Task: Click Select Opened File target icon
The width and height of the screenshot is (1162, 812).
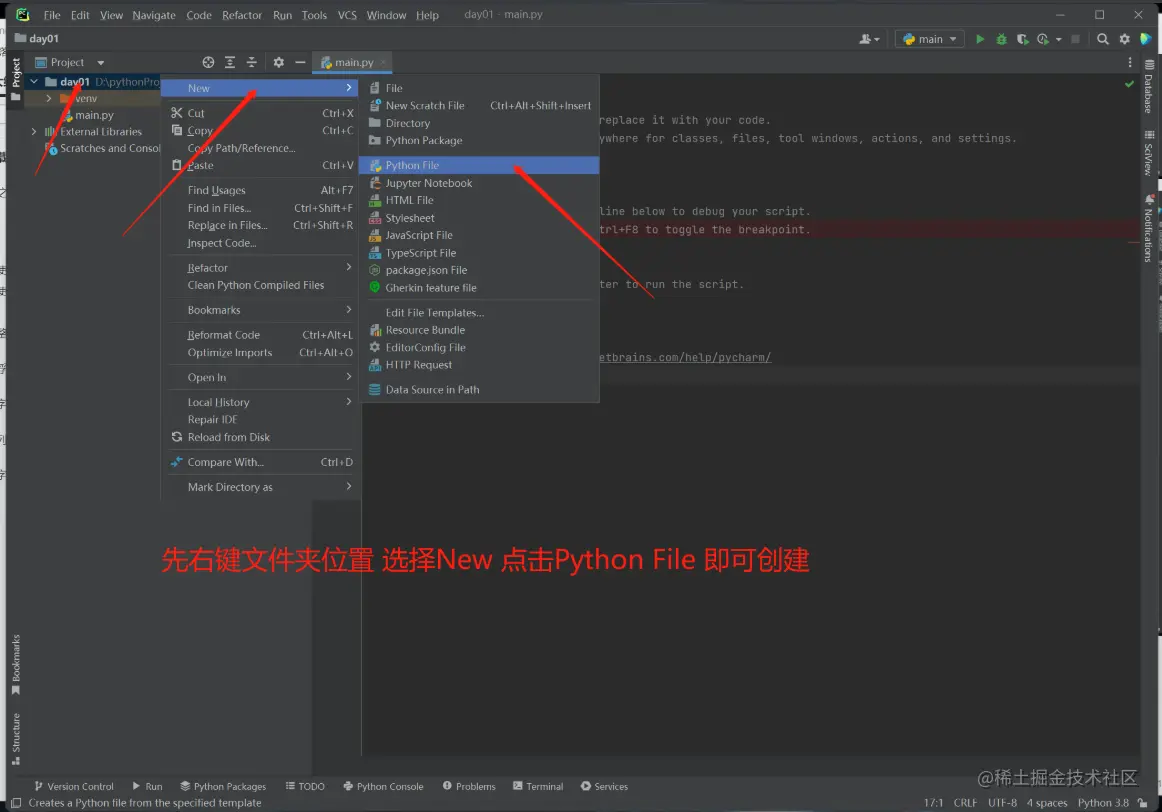Action: [208, 62]
